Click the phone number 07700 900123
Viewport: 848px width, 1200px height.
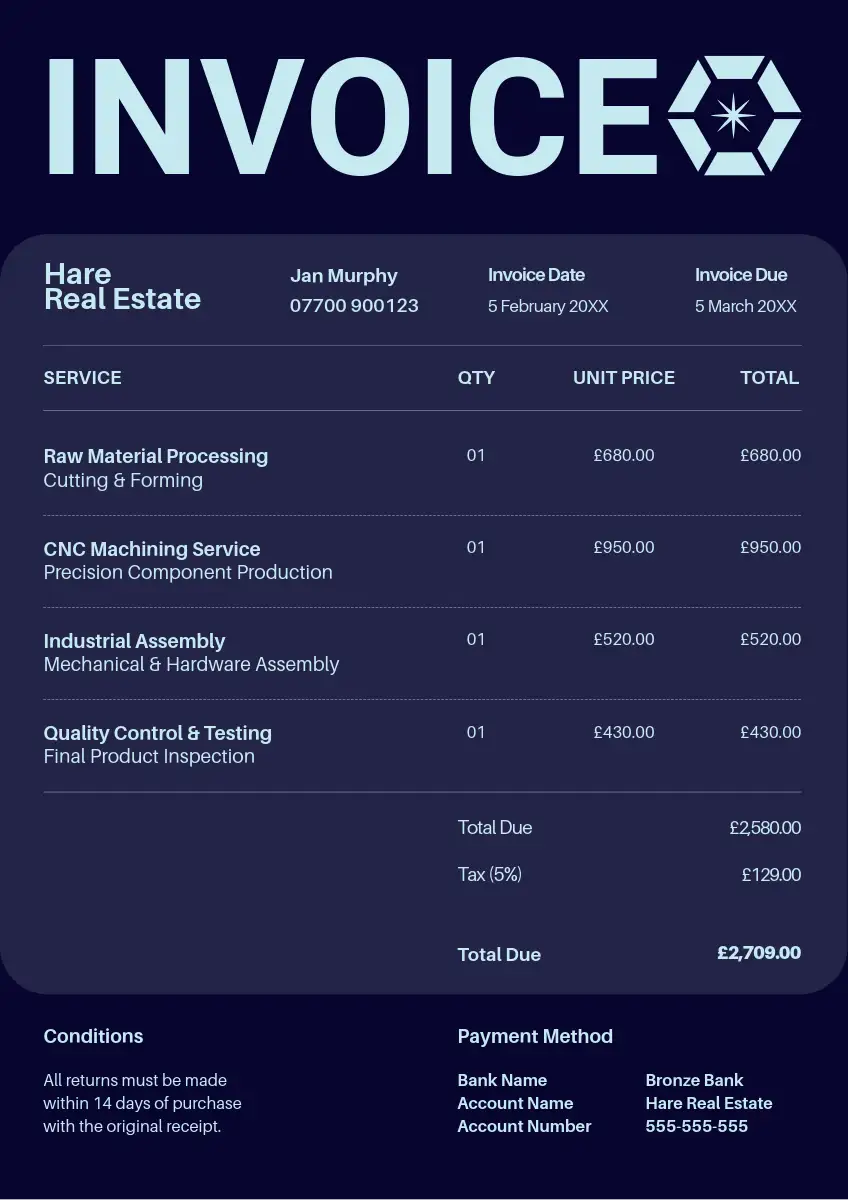(354, 306)
